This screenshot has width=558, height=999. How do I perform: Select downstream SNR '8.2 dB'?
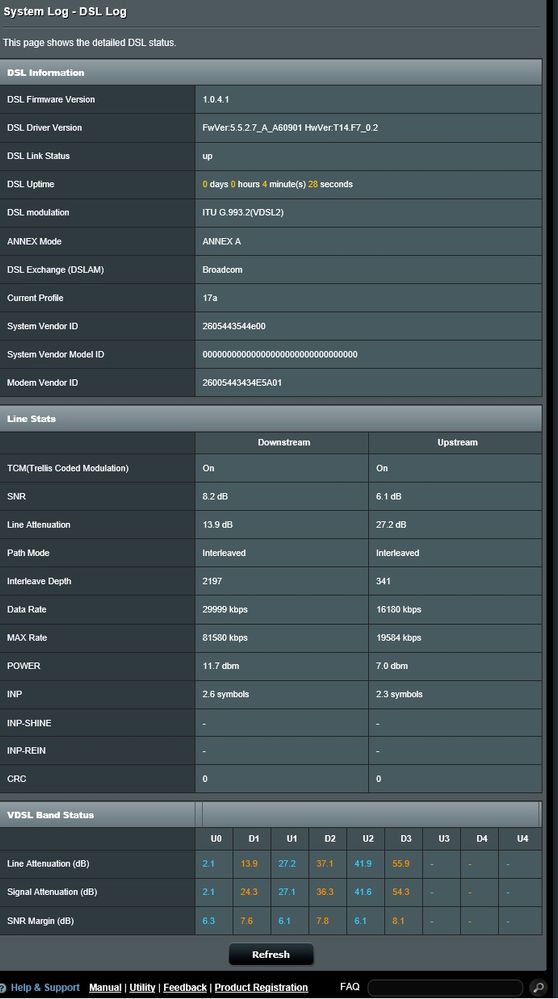point(215,496)
